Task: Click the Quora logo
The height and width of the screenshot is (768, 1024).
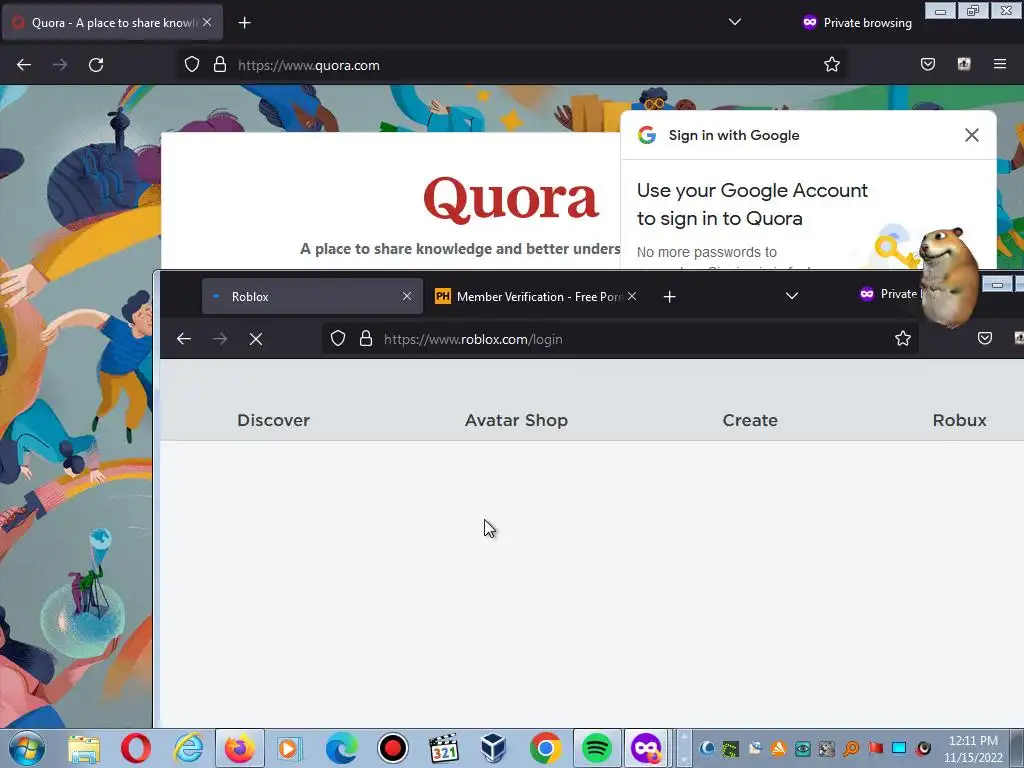Action: (x=511, y=199)
